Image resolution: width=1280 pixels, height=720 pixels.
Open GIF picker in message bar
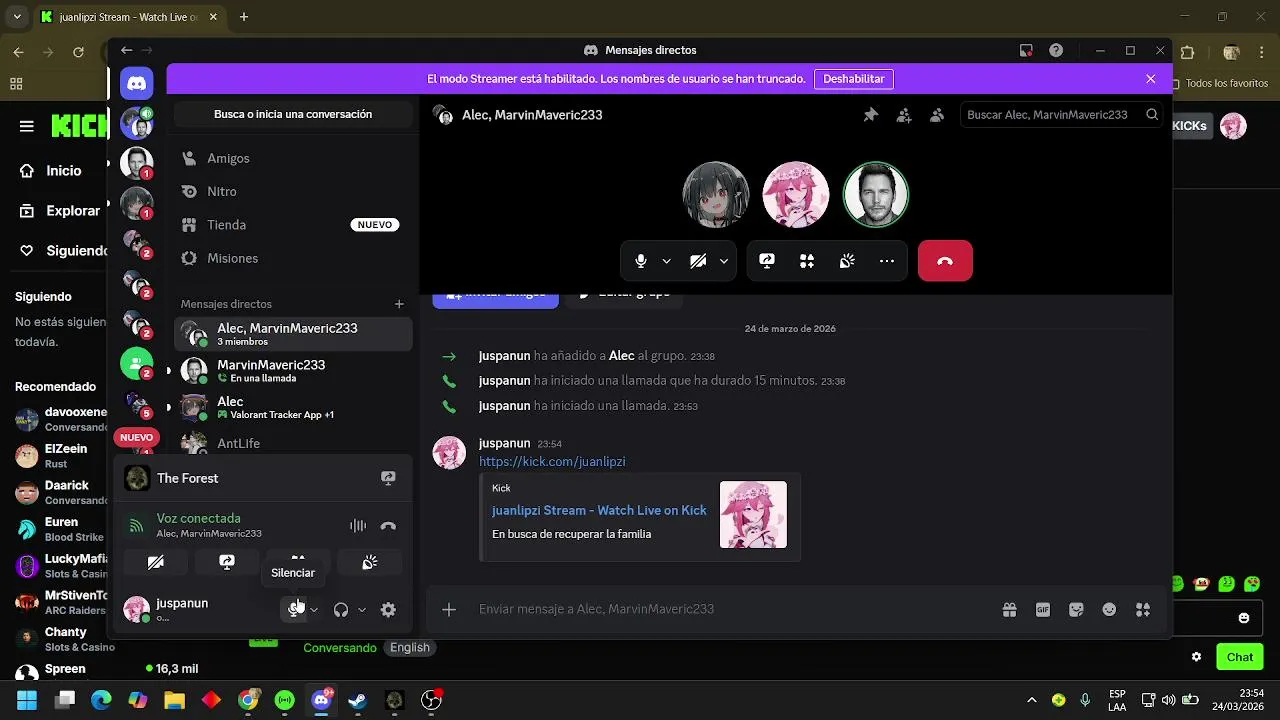1043,609
